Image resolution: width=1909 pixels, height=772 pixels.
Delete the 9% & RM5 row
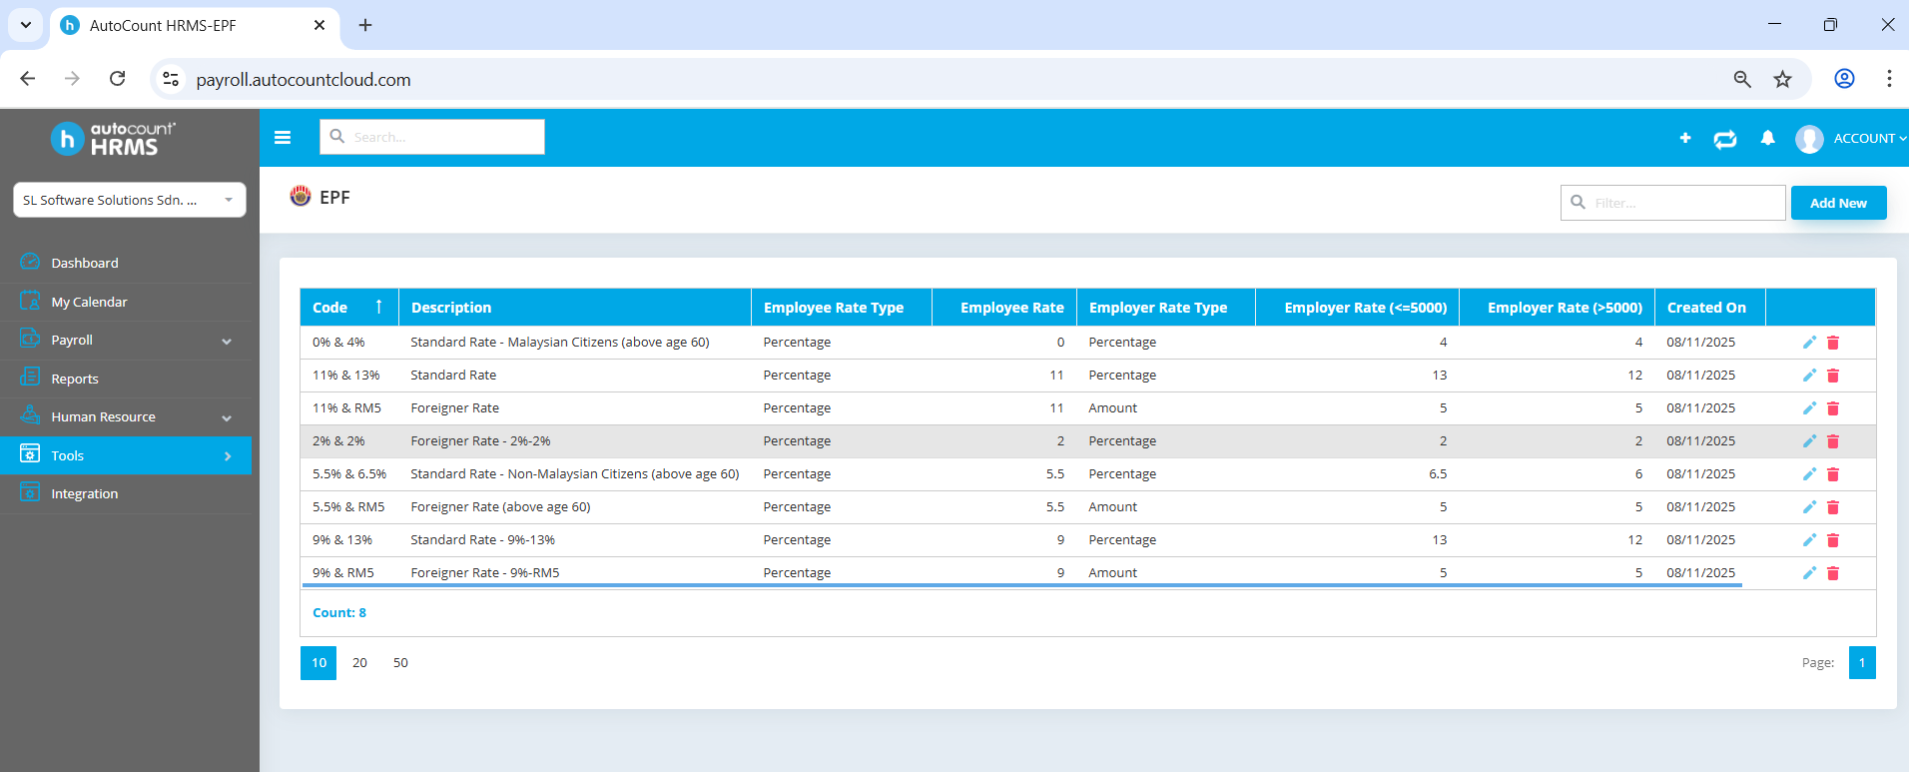(1833, 573)
